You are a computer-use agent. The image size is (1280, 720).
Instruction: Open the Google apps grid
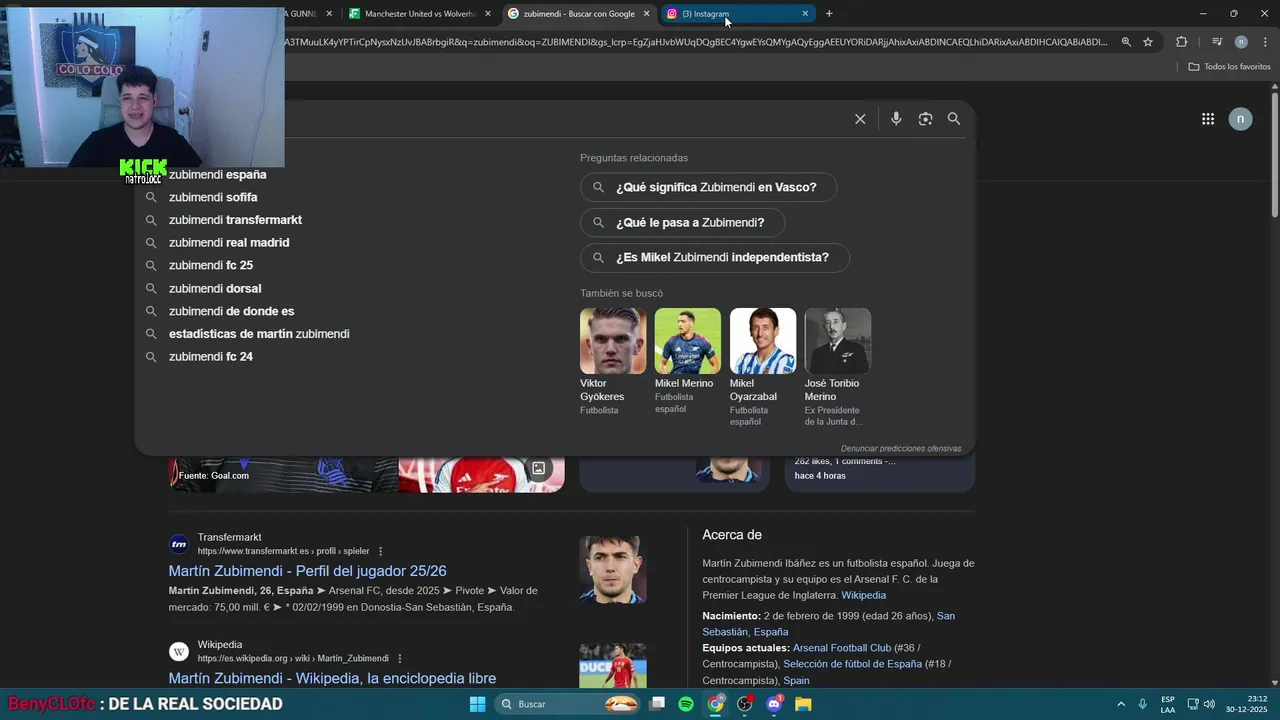(x=1208, y=119)
